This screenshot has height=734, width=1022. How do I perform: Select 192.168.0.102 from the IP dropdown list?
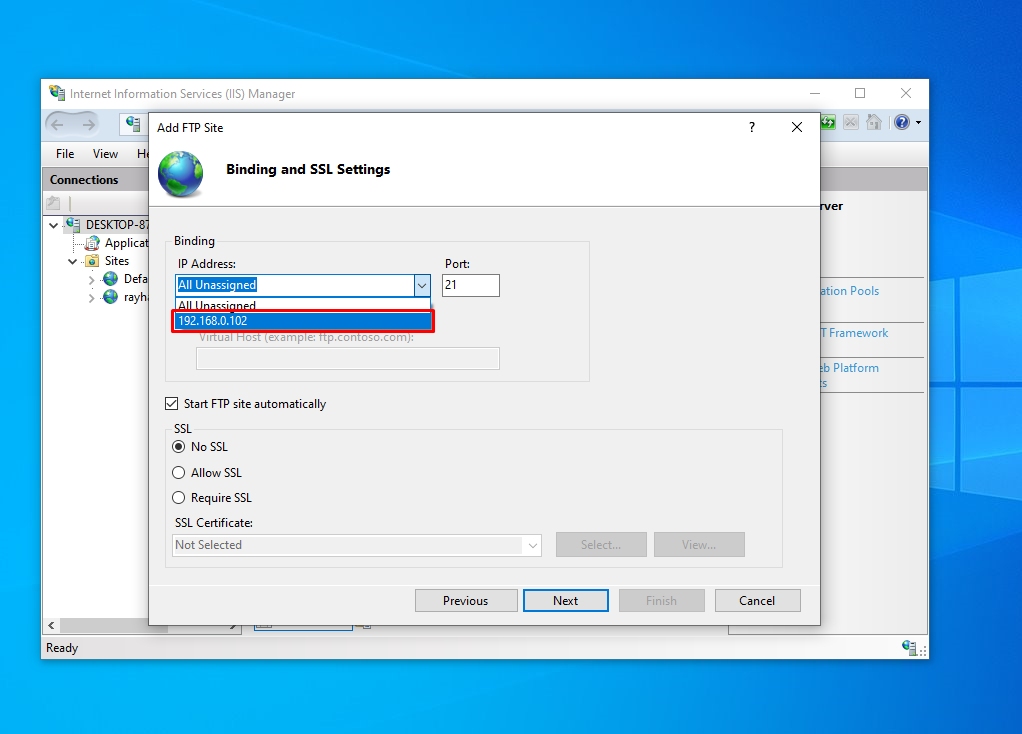coord(303,321)
